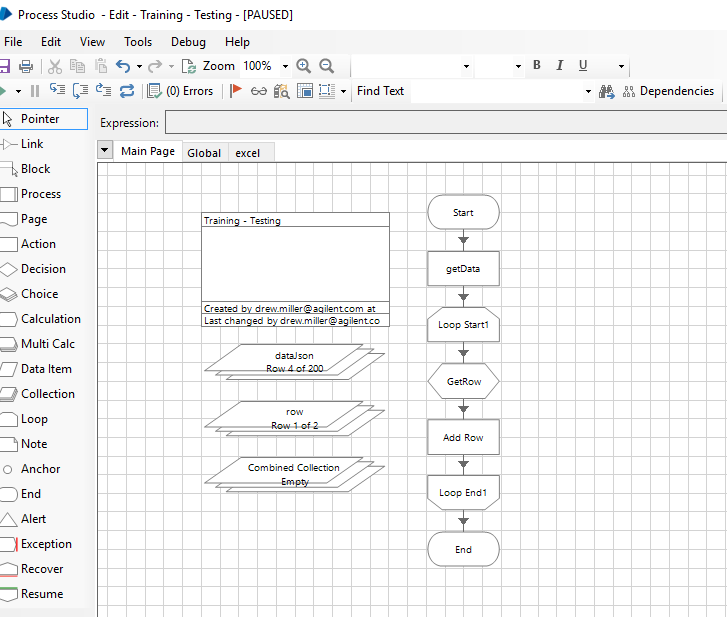Click the breakpoint flag icon
This screenshot has width=727, height=617.
[x=237, y=91]
